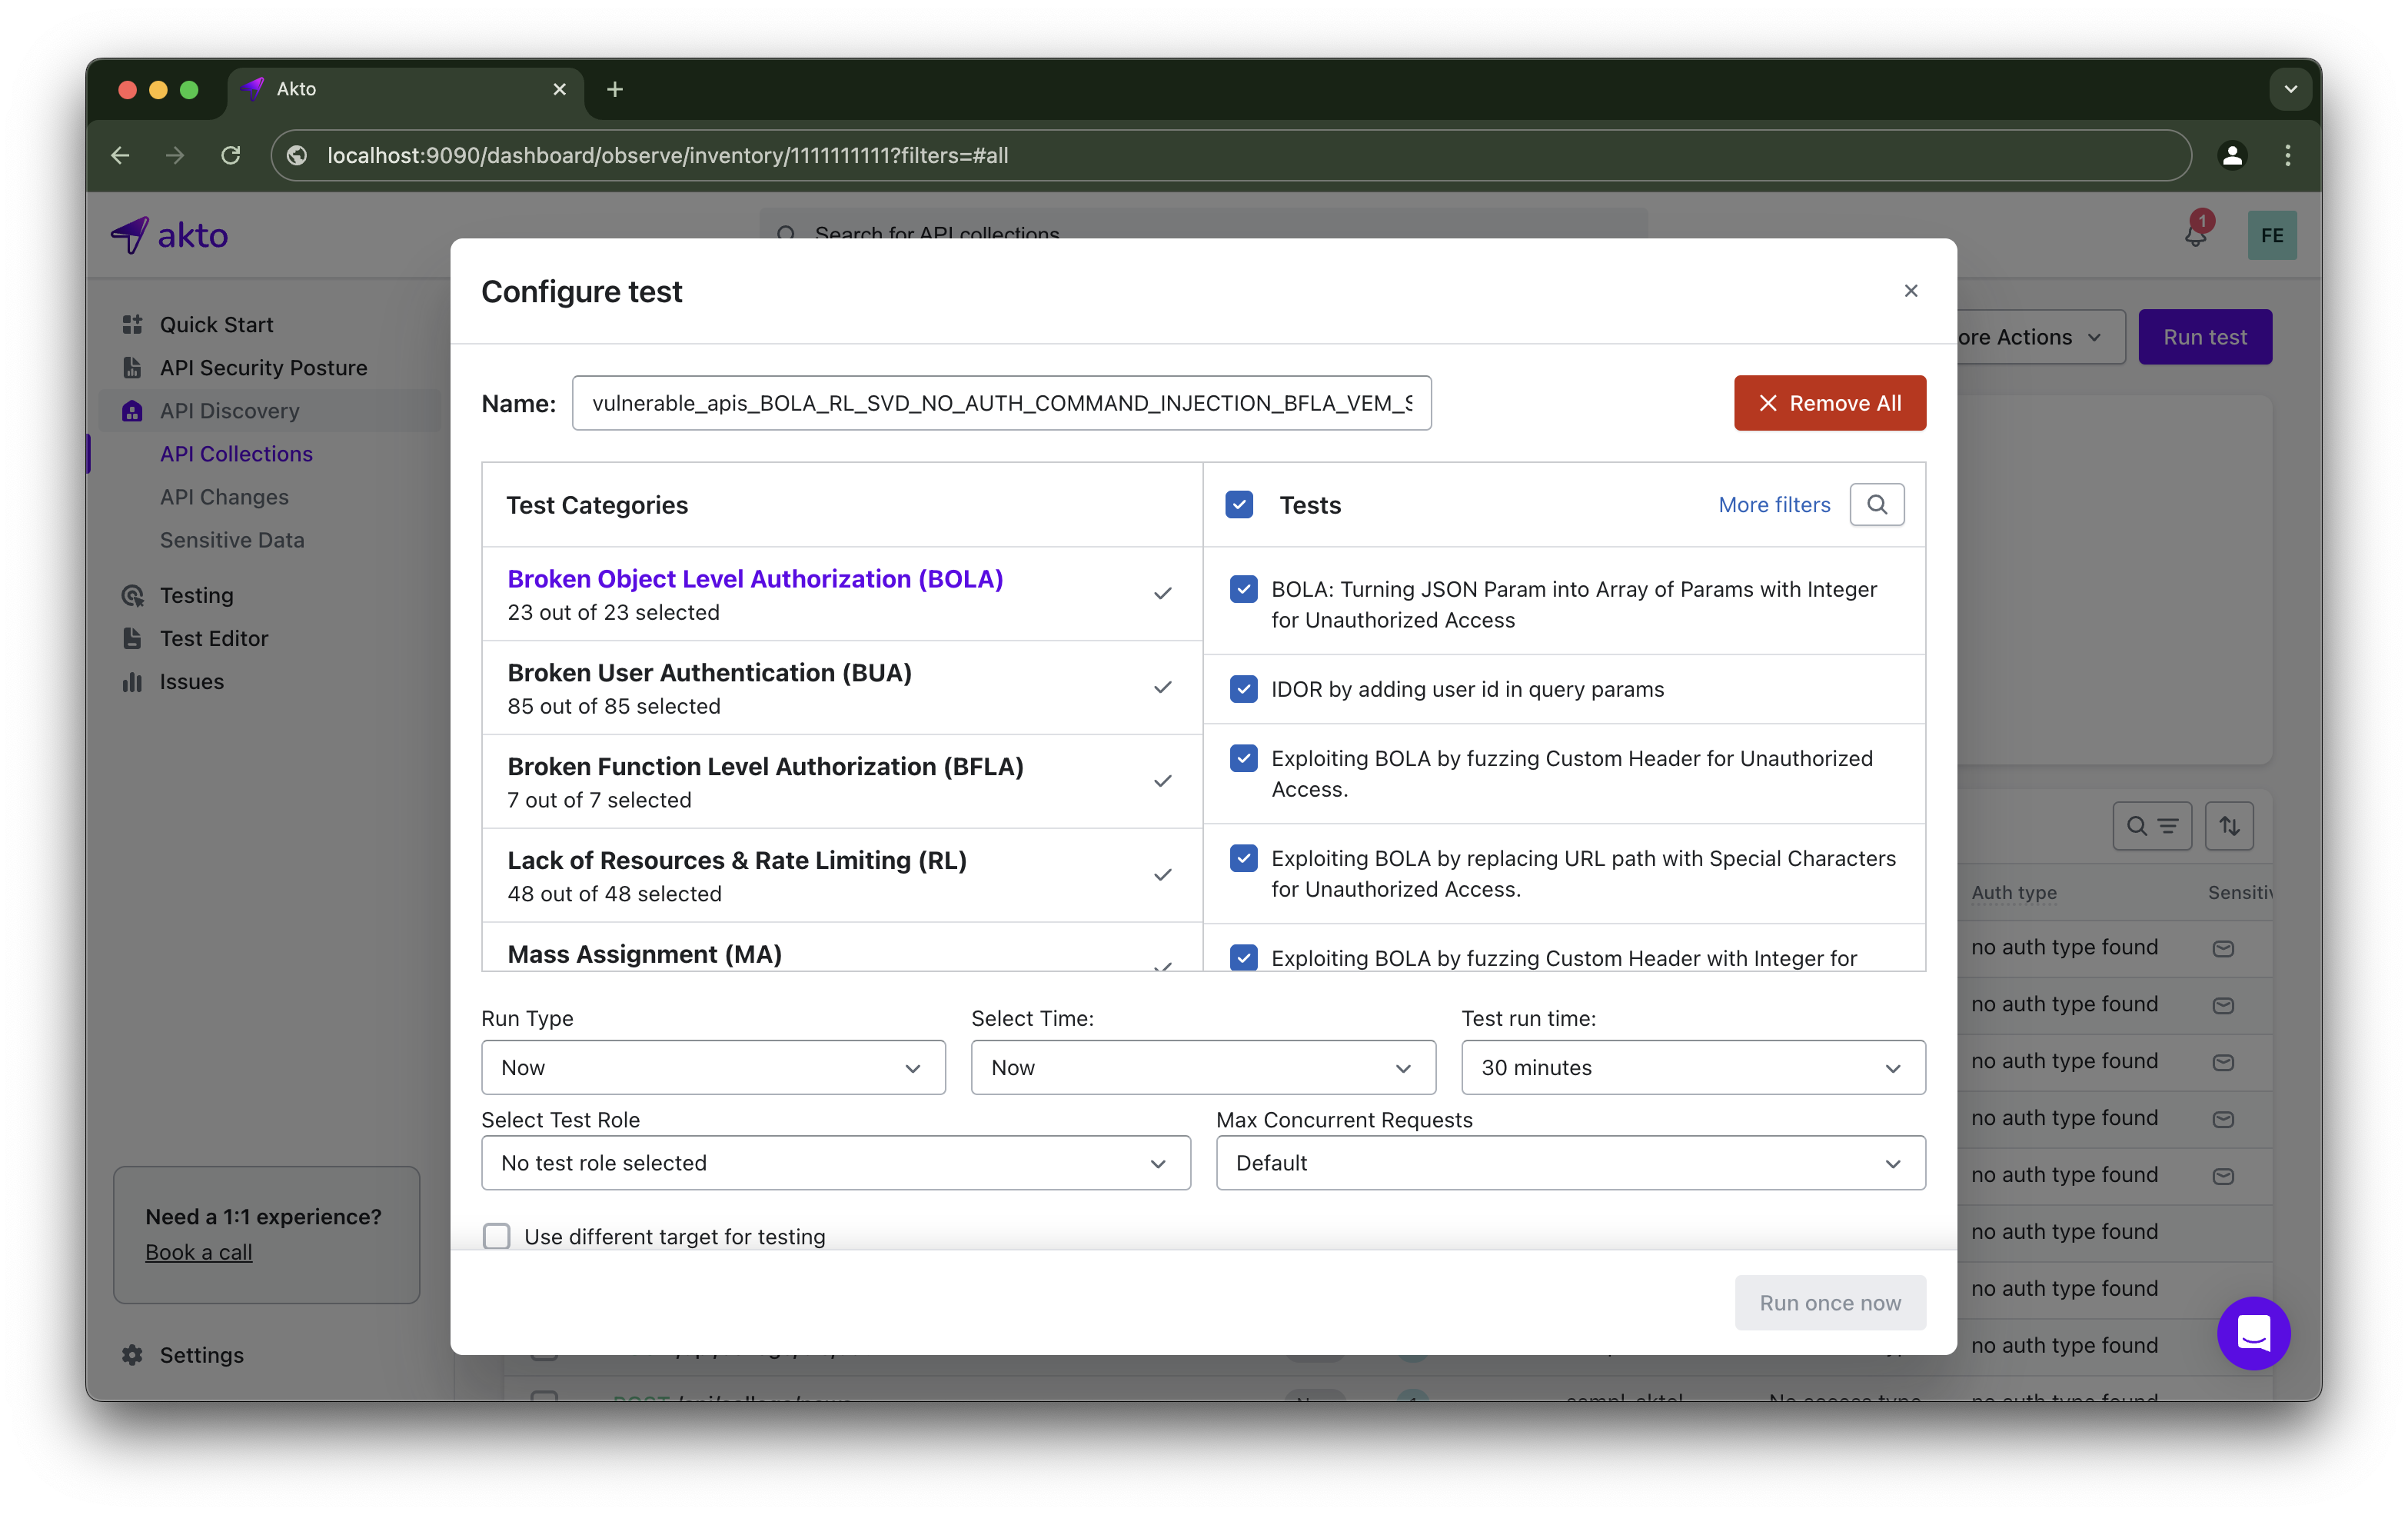
Task: Click the sort arrows icon in table toolbar
Action: pyautogui.click(x=2228, y=825)
